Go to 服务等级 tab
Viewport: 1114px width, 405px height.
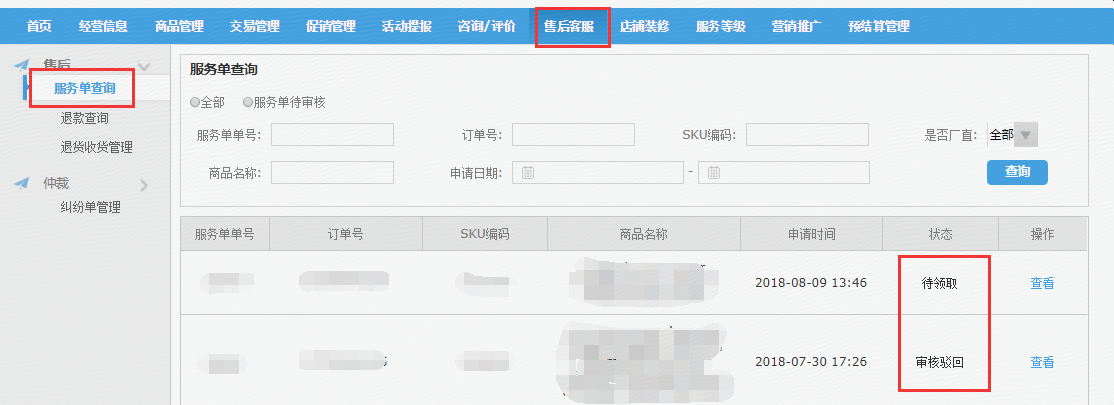[x=720, y=27]
